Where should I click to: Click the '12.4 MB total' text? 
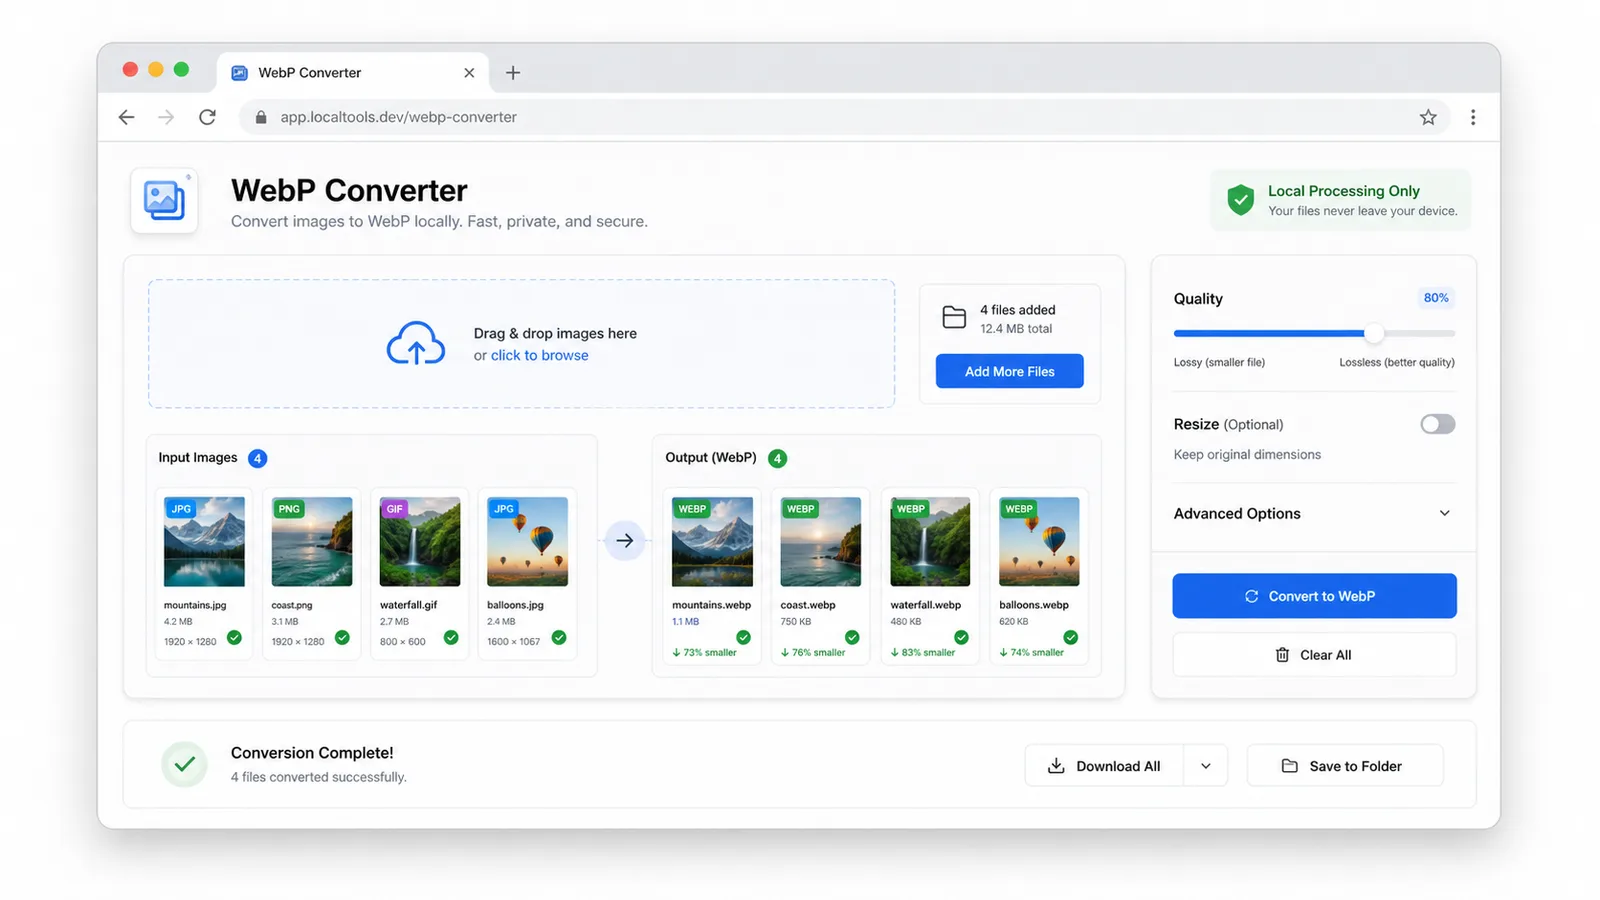tap(1016, 329)
